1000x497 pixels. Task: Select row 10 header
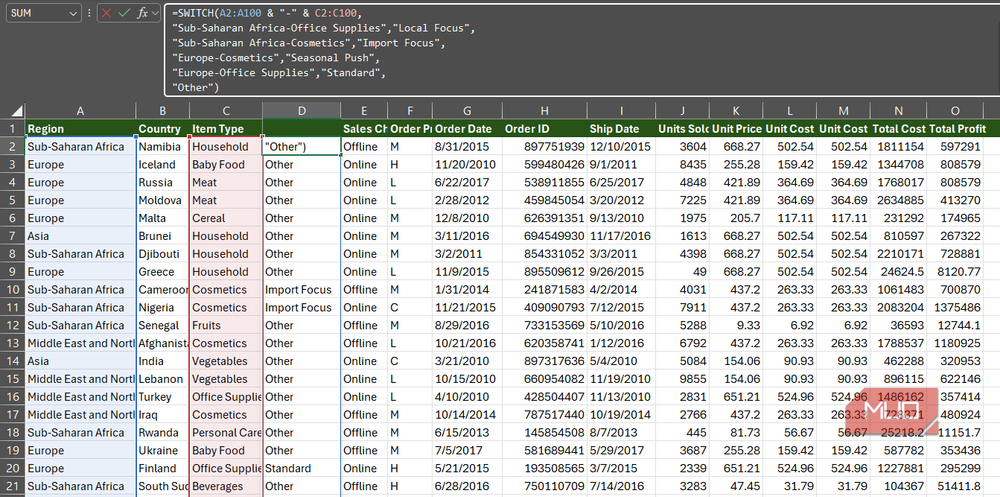[13, 290]
